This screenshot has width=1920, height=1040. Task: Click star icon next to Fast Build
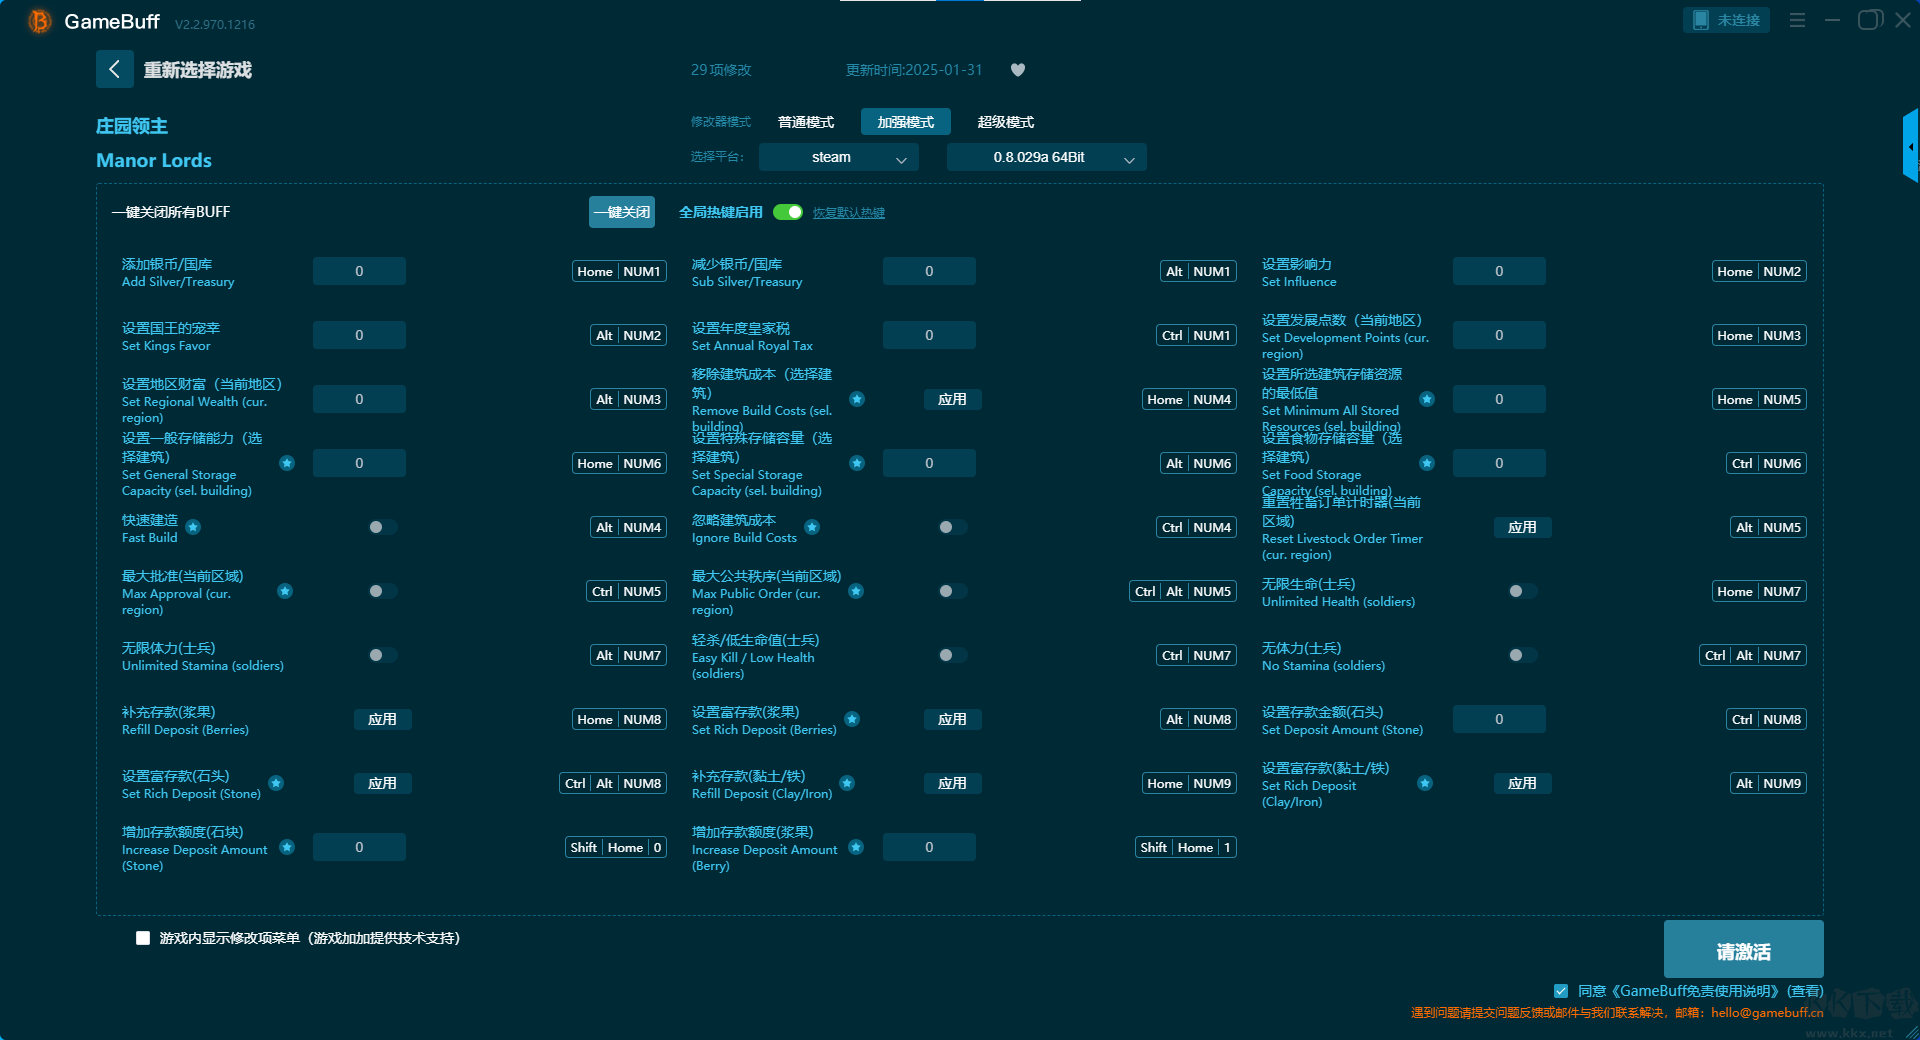tap(193, 527)
